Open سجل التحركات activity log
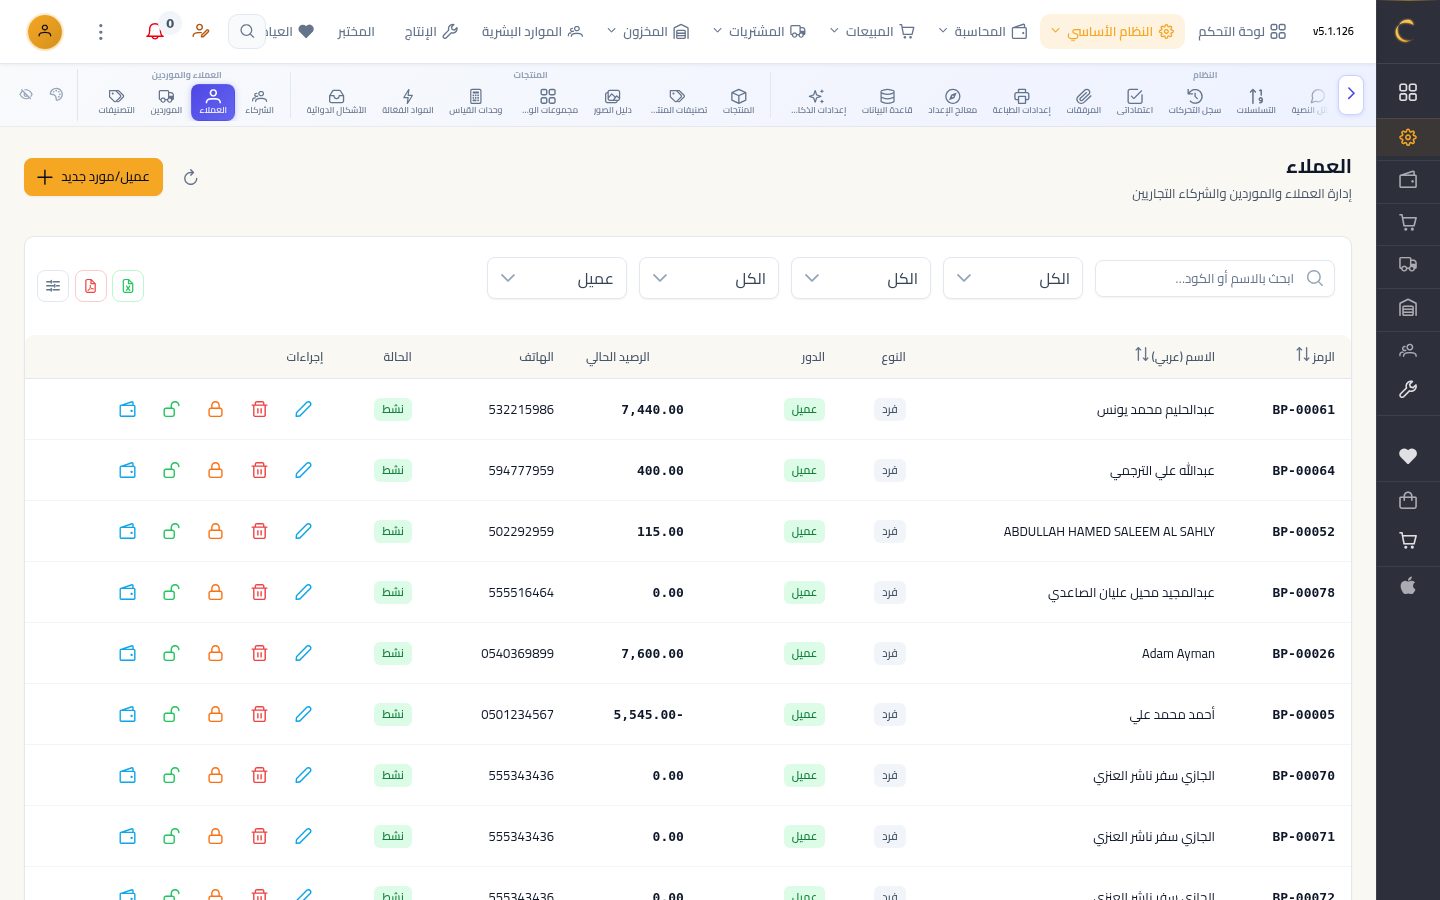This screenshot has width=1440, height=900. (1195, 100)
